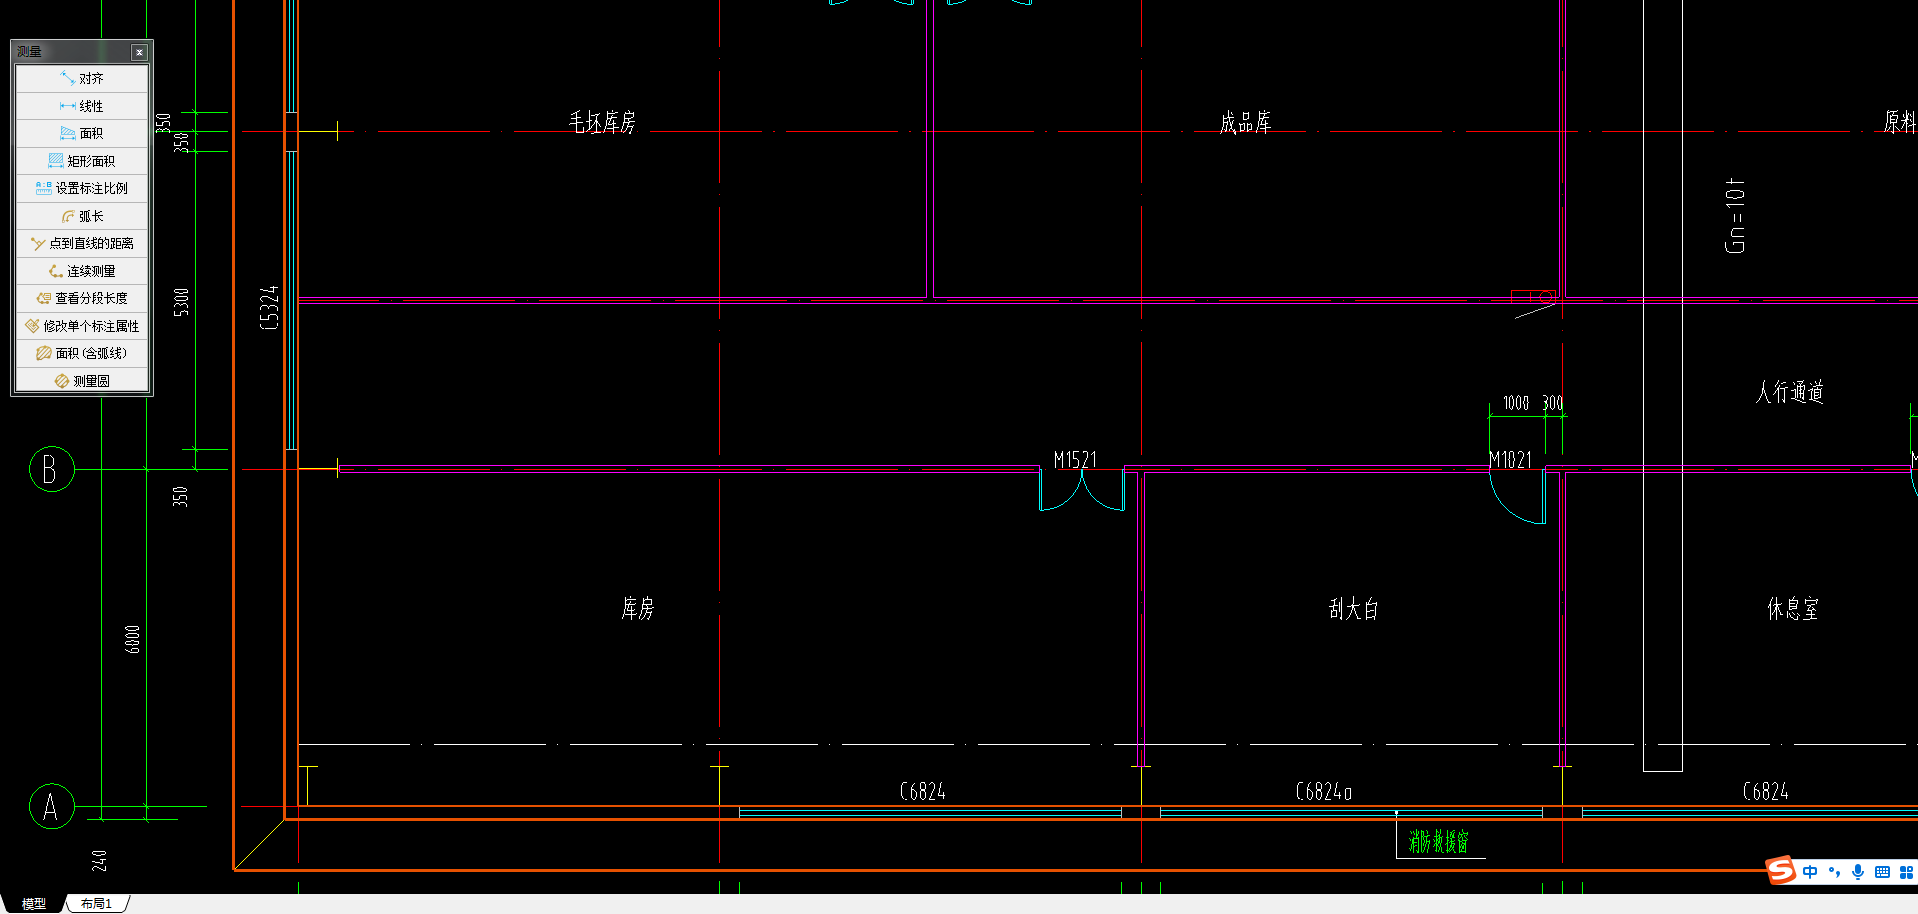Select the M1021 door label
1918x914 pixels.
pos(1510,460)
